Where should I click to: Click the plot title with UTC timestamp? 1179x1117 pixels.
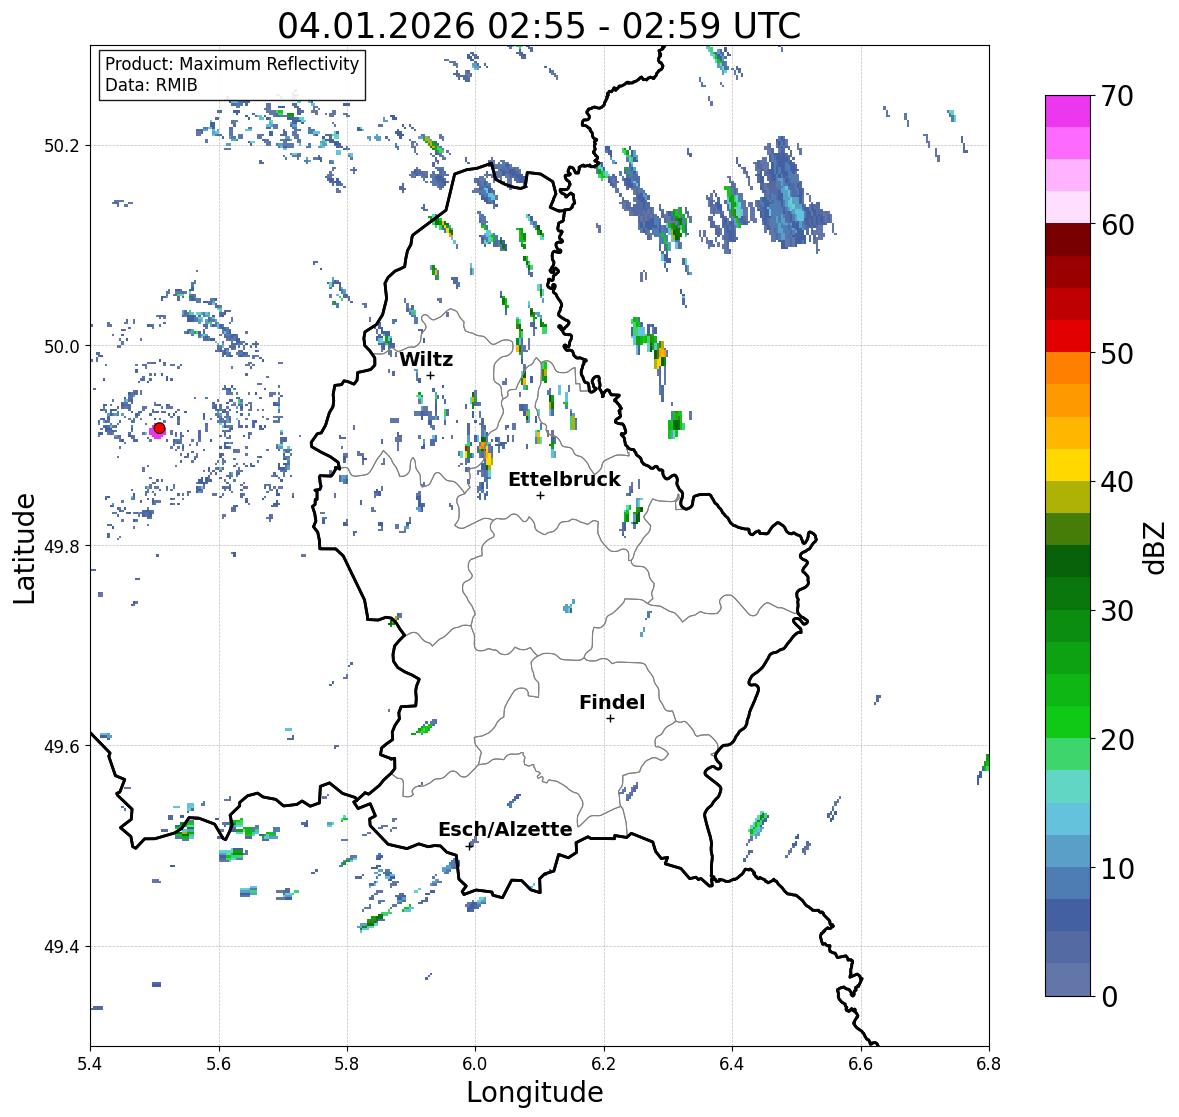(x=539, y=26)
